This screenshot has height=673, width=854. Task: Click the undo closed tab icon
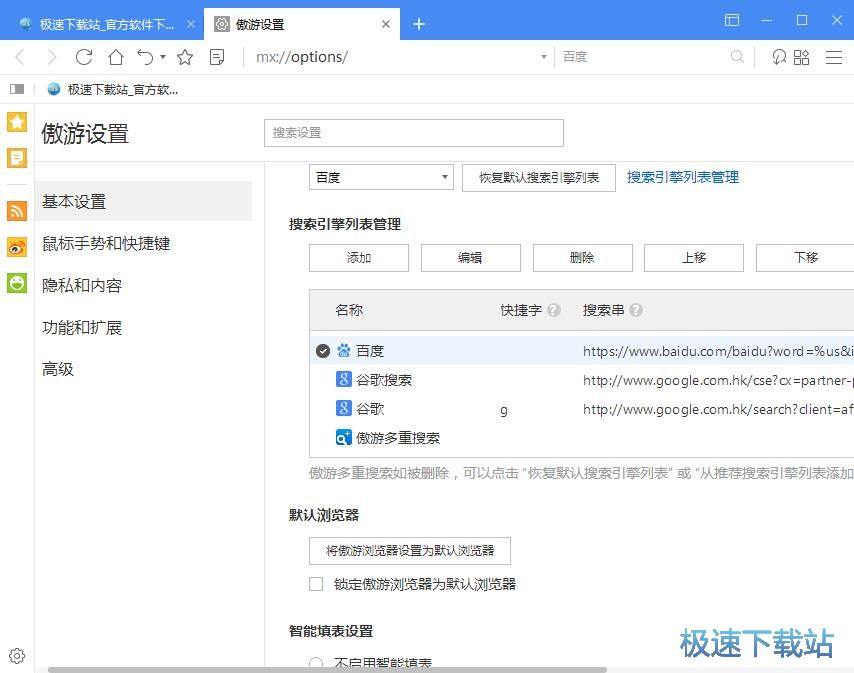pyautogui.click(x=145, y=57)
